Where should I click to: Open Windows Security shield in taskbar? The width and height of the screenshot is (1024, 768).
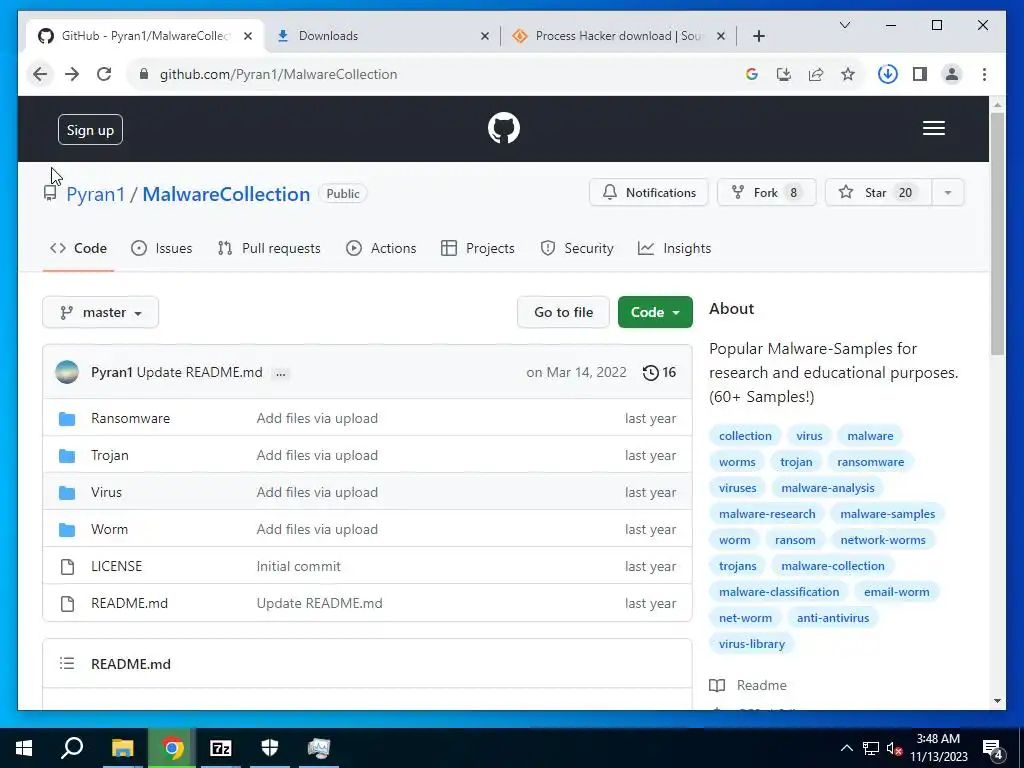point(270,748)
